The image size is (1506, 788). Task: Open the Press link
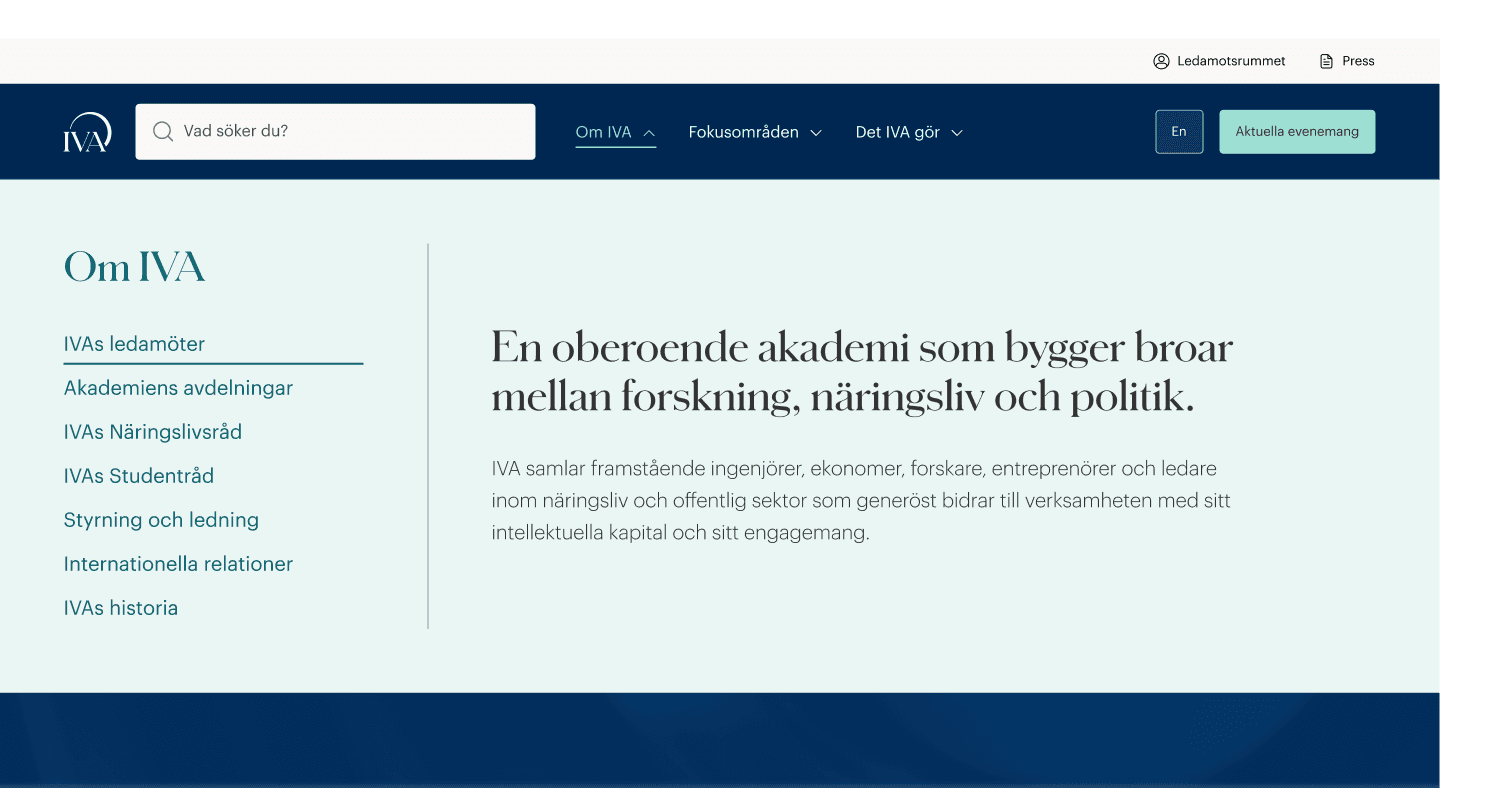coord(1358,61)
